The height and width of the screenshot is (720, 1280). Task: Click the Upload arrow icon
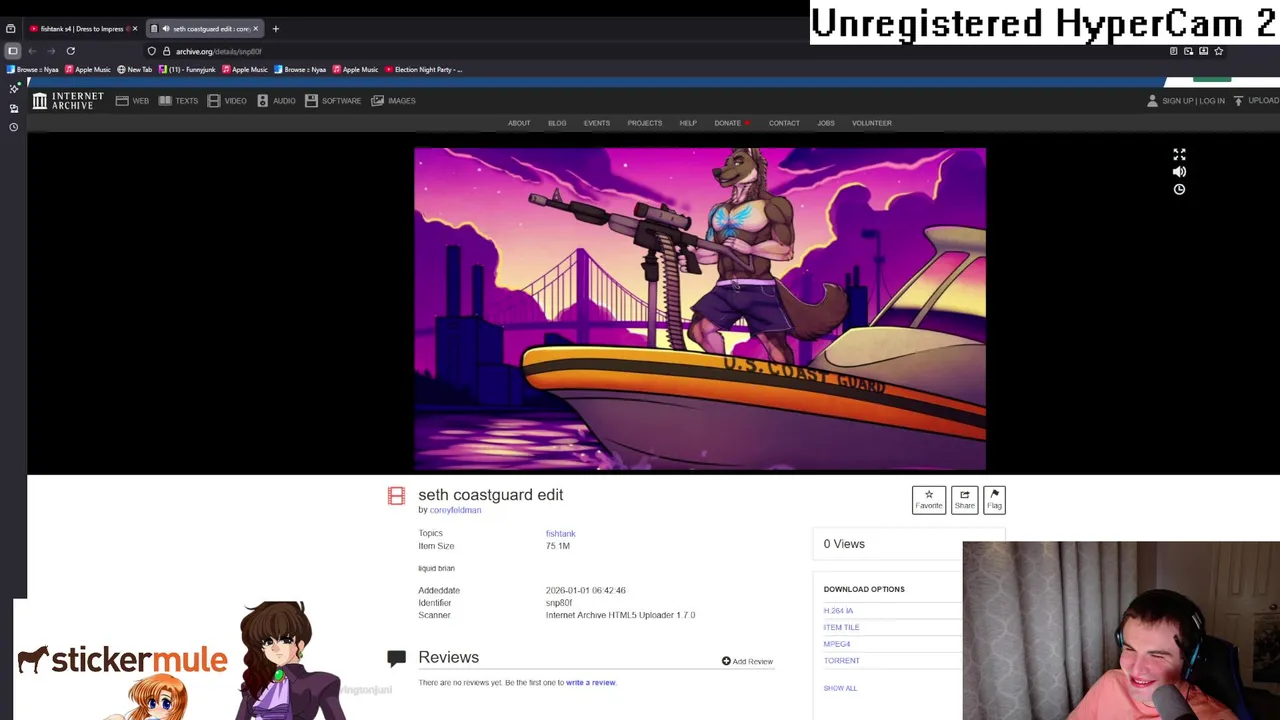(1238, 101)
